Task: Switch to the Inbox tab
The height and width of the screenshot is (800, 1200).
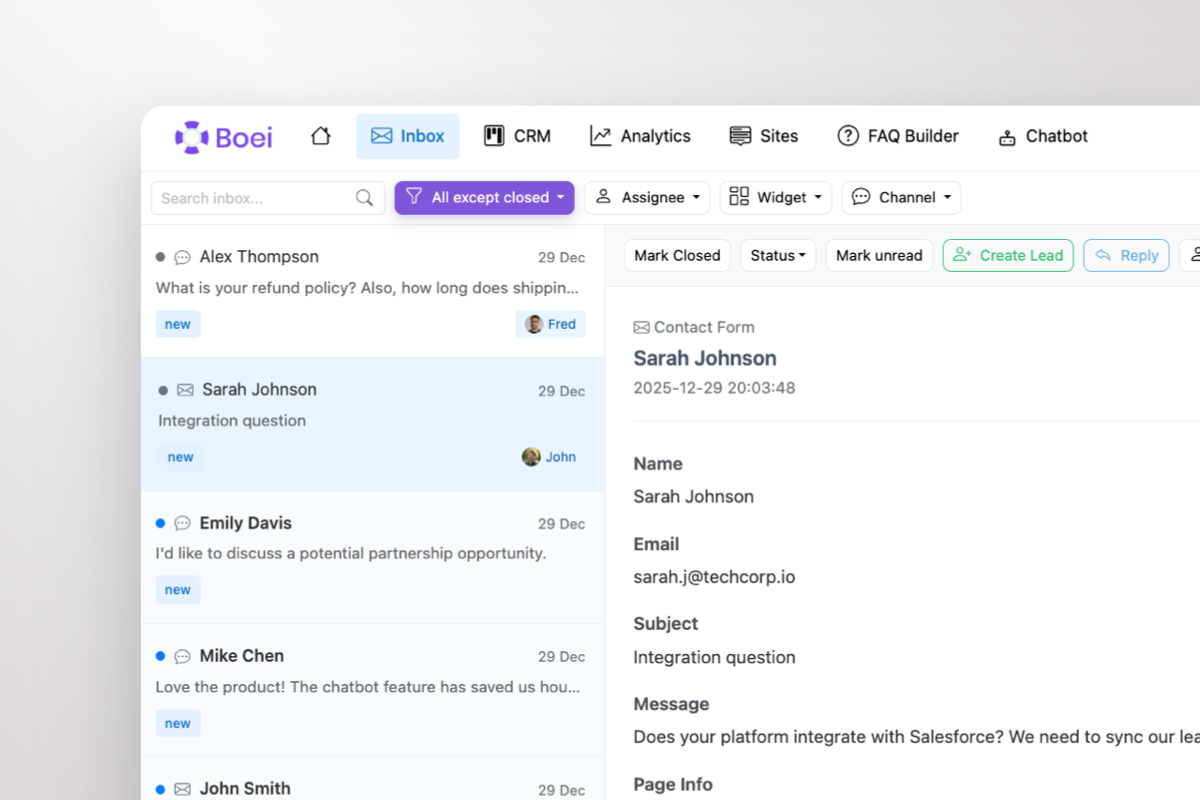Action: [x=407, y=135]
